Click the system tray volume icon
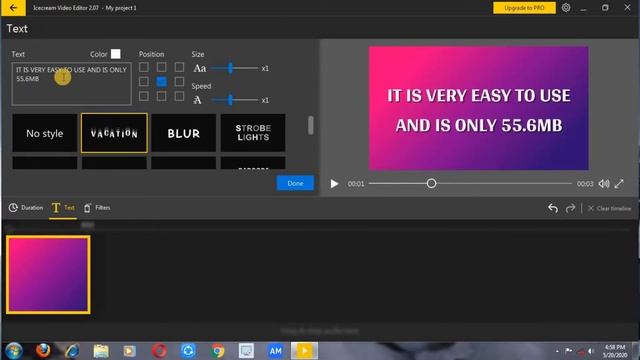Image resolution: width=640 pixels, height=360 pixels. (591, 351)
